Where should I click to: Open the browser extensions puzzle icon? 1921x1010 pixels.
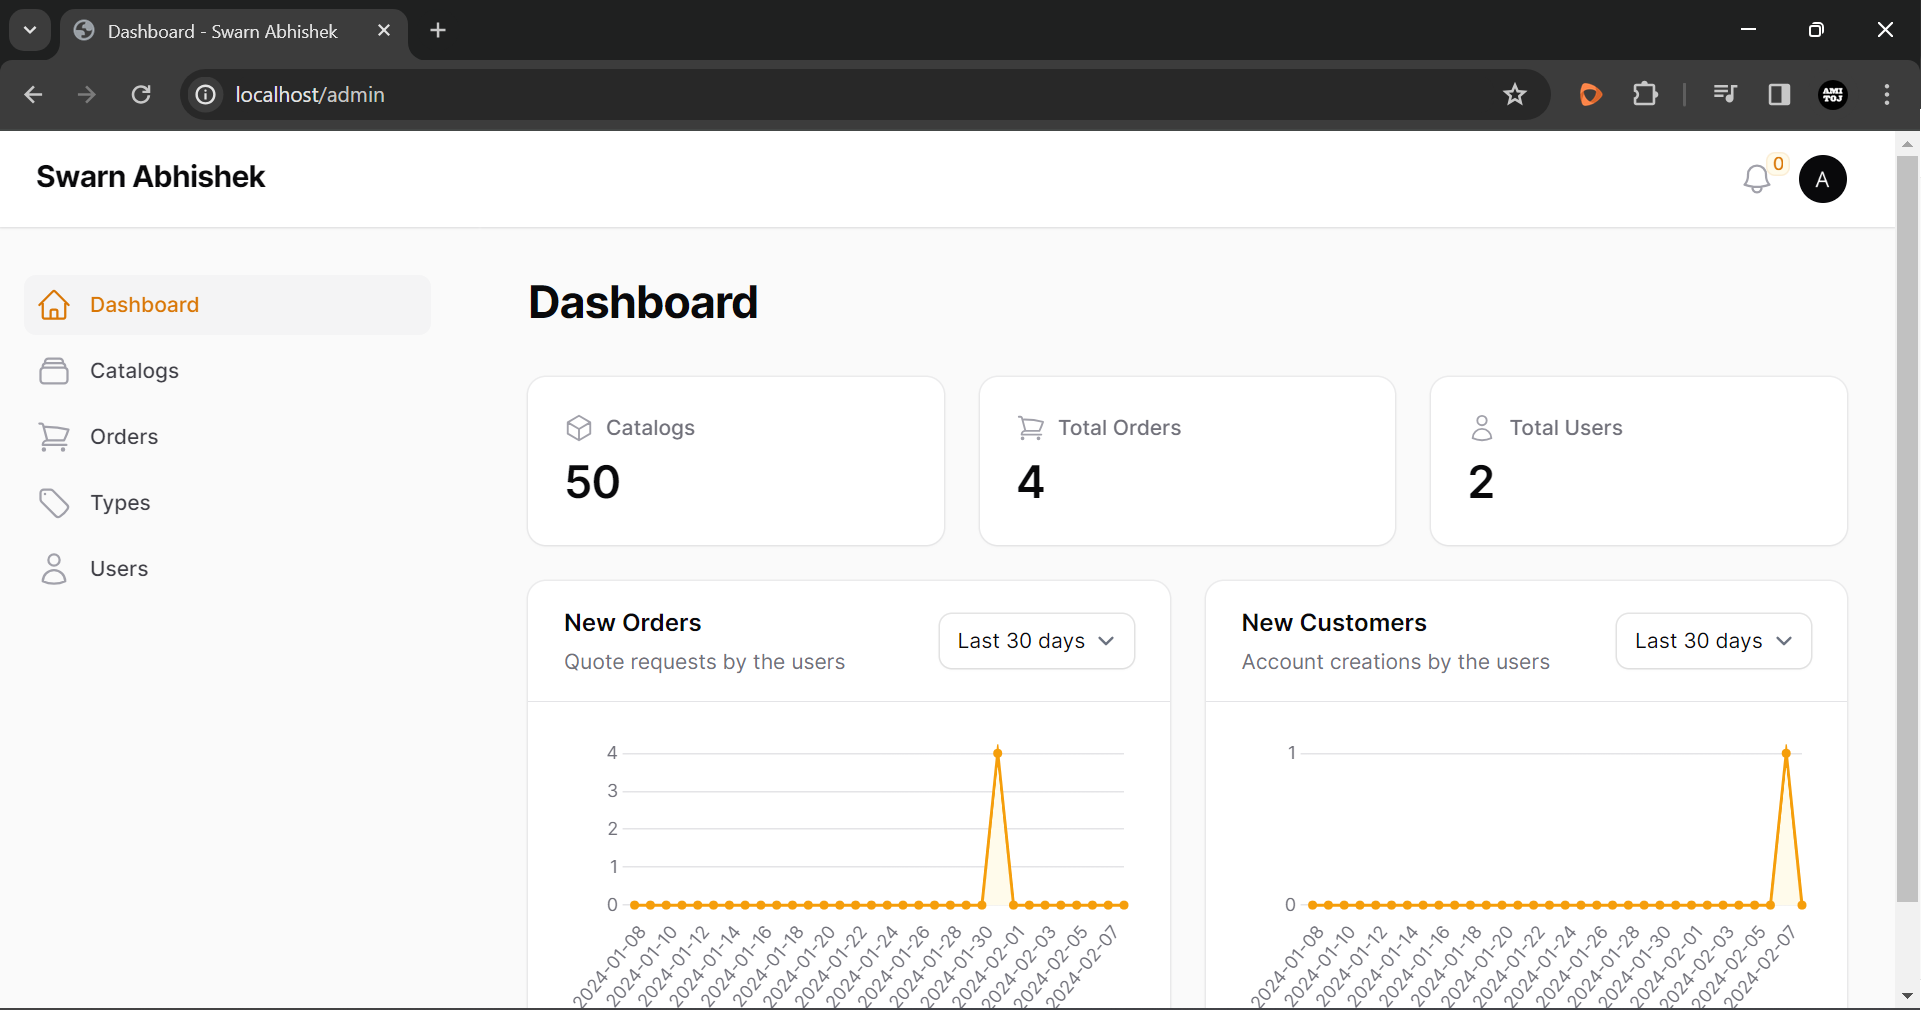click(x=1645, y=94)
